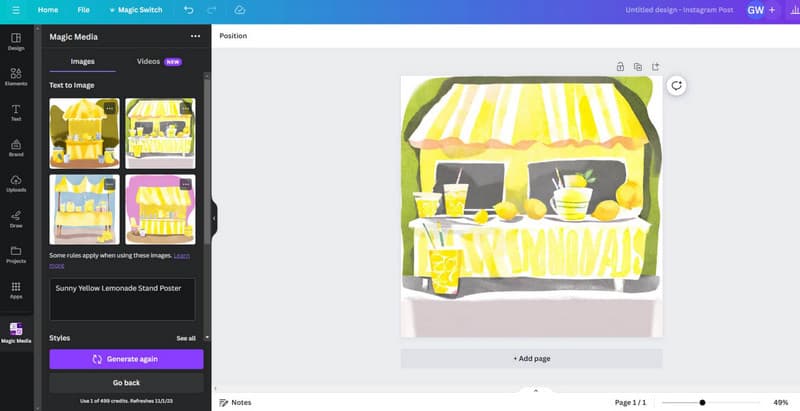
Task: Adjust the zoom slider handle
Action: click(702, 402)
